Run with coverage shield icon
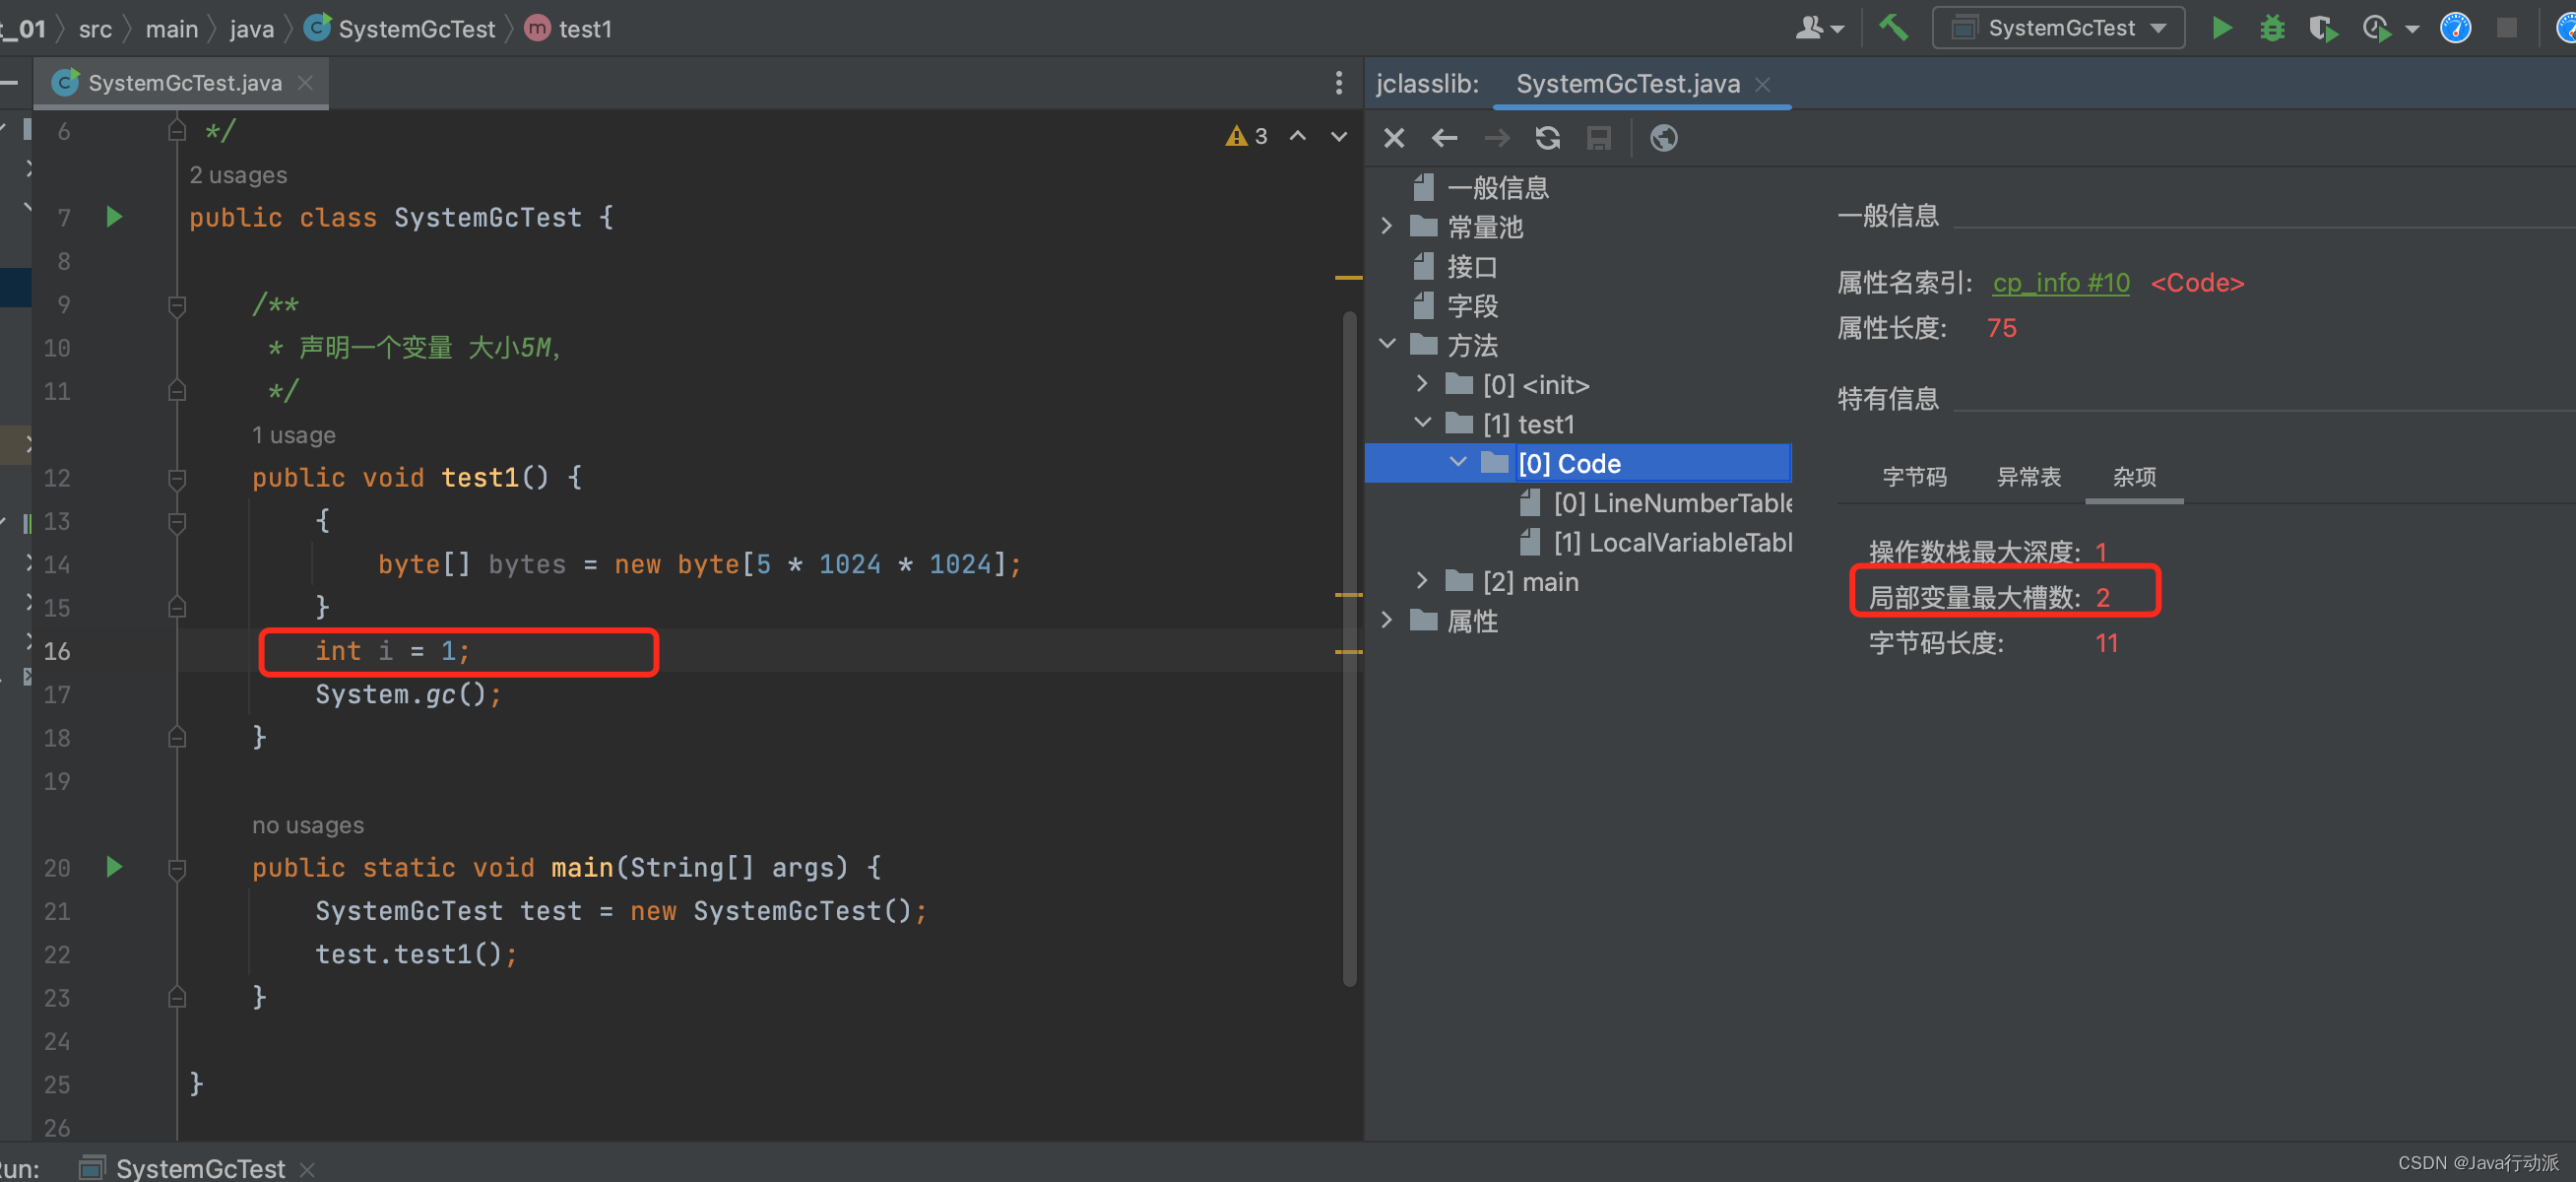This screenshot has height=1182, width=2576. point(2323,29)
